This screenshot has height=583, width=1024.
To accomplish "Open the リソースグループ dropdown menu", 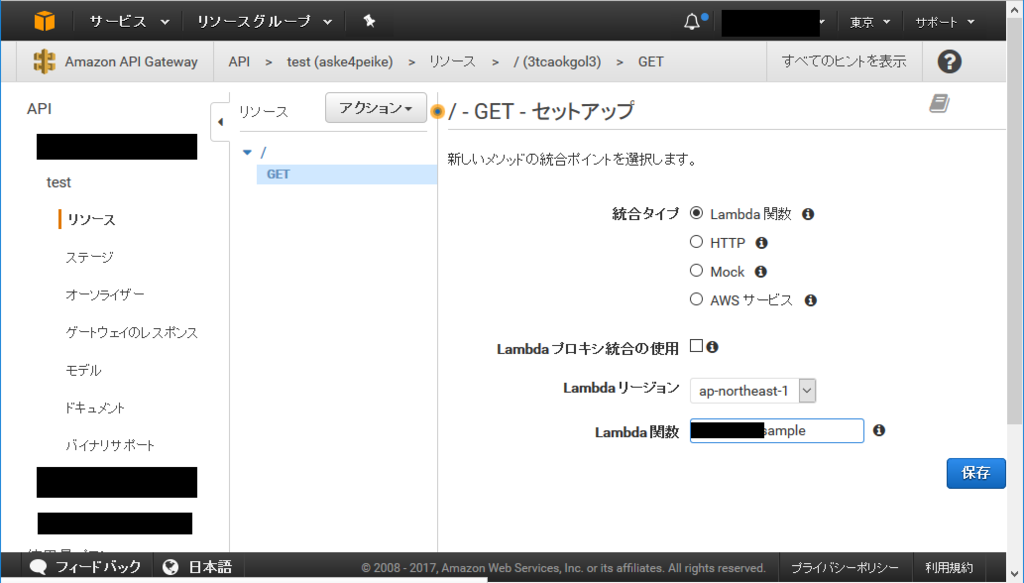I will [x=264, y=22].
